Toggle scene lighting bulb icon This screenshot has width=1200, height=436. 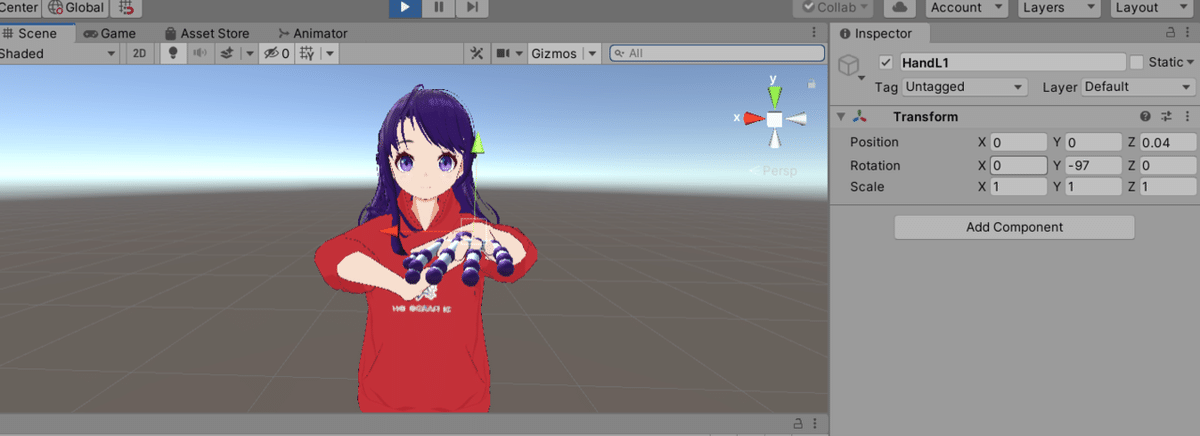[x=172, y=53]
